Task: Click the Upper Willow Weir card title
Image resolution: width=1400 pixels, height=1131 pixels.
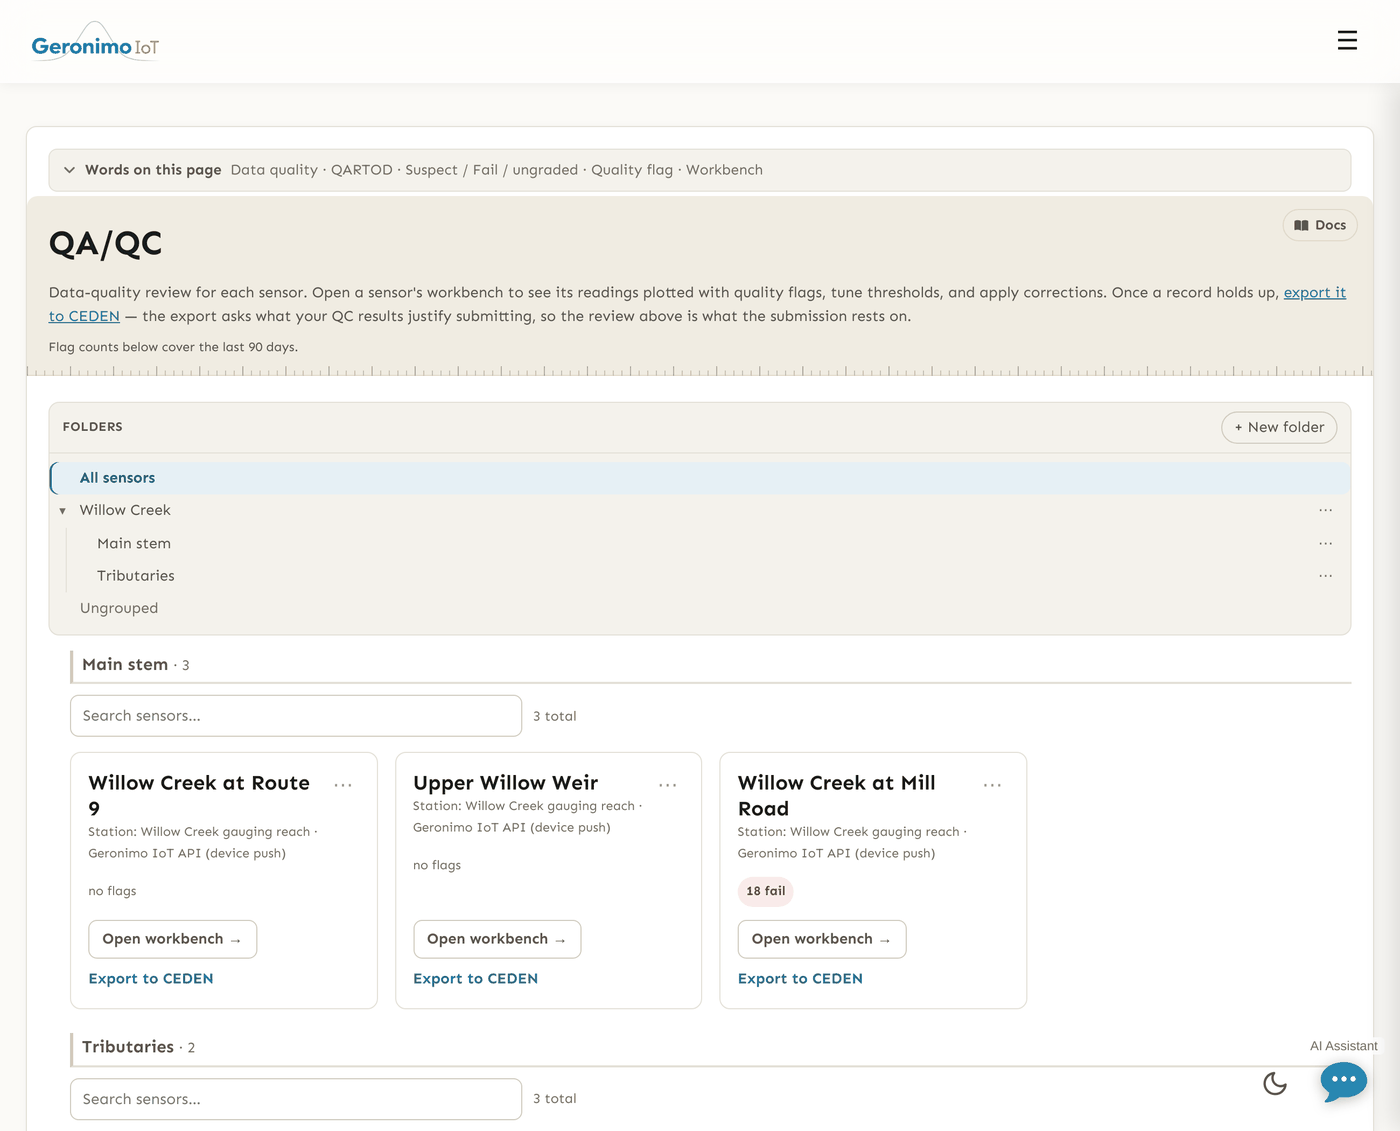Action: coord(505,783)
